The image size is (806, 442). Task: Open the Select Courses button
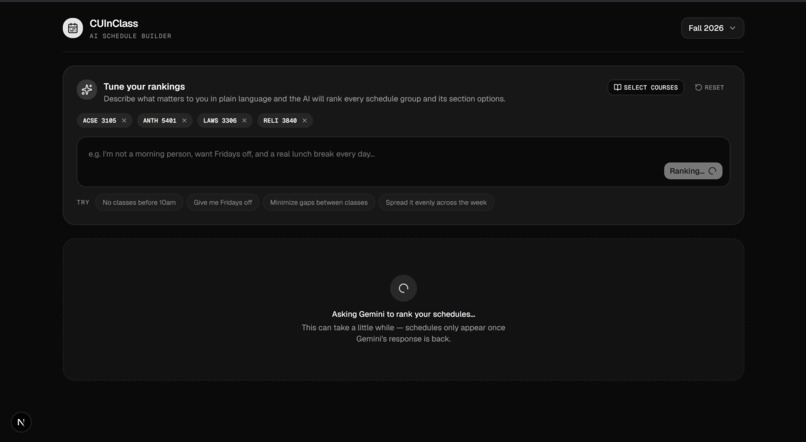pyautogui.click(x=646, y=87)
